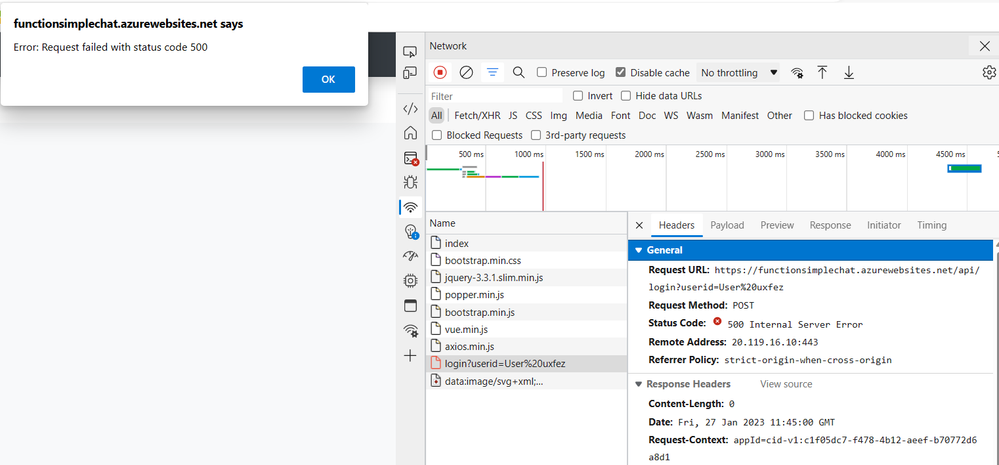
Task: Open the Console tool with error badge
Action: (x=411, y=158)
